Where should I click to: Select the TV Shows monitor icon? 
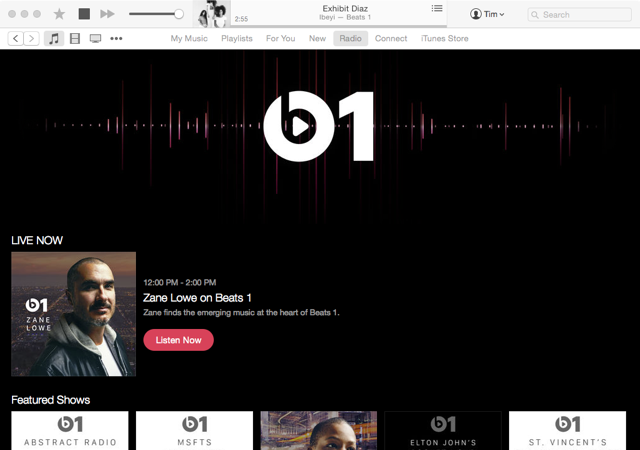tap(96, 38)
